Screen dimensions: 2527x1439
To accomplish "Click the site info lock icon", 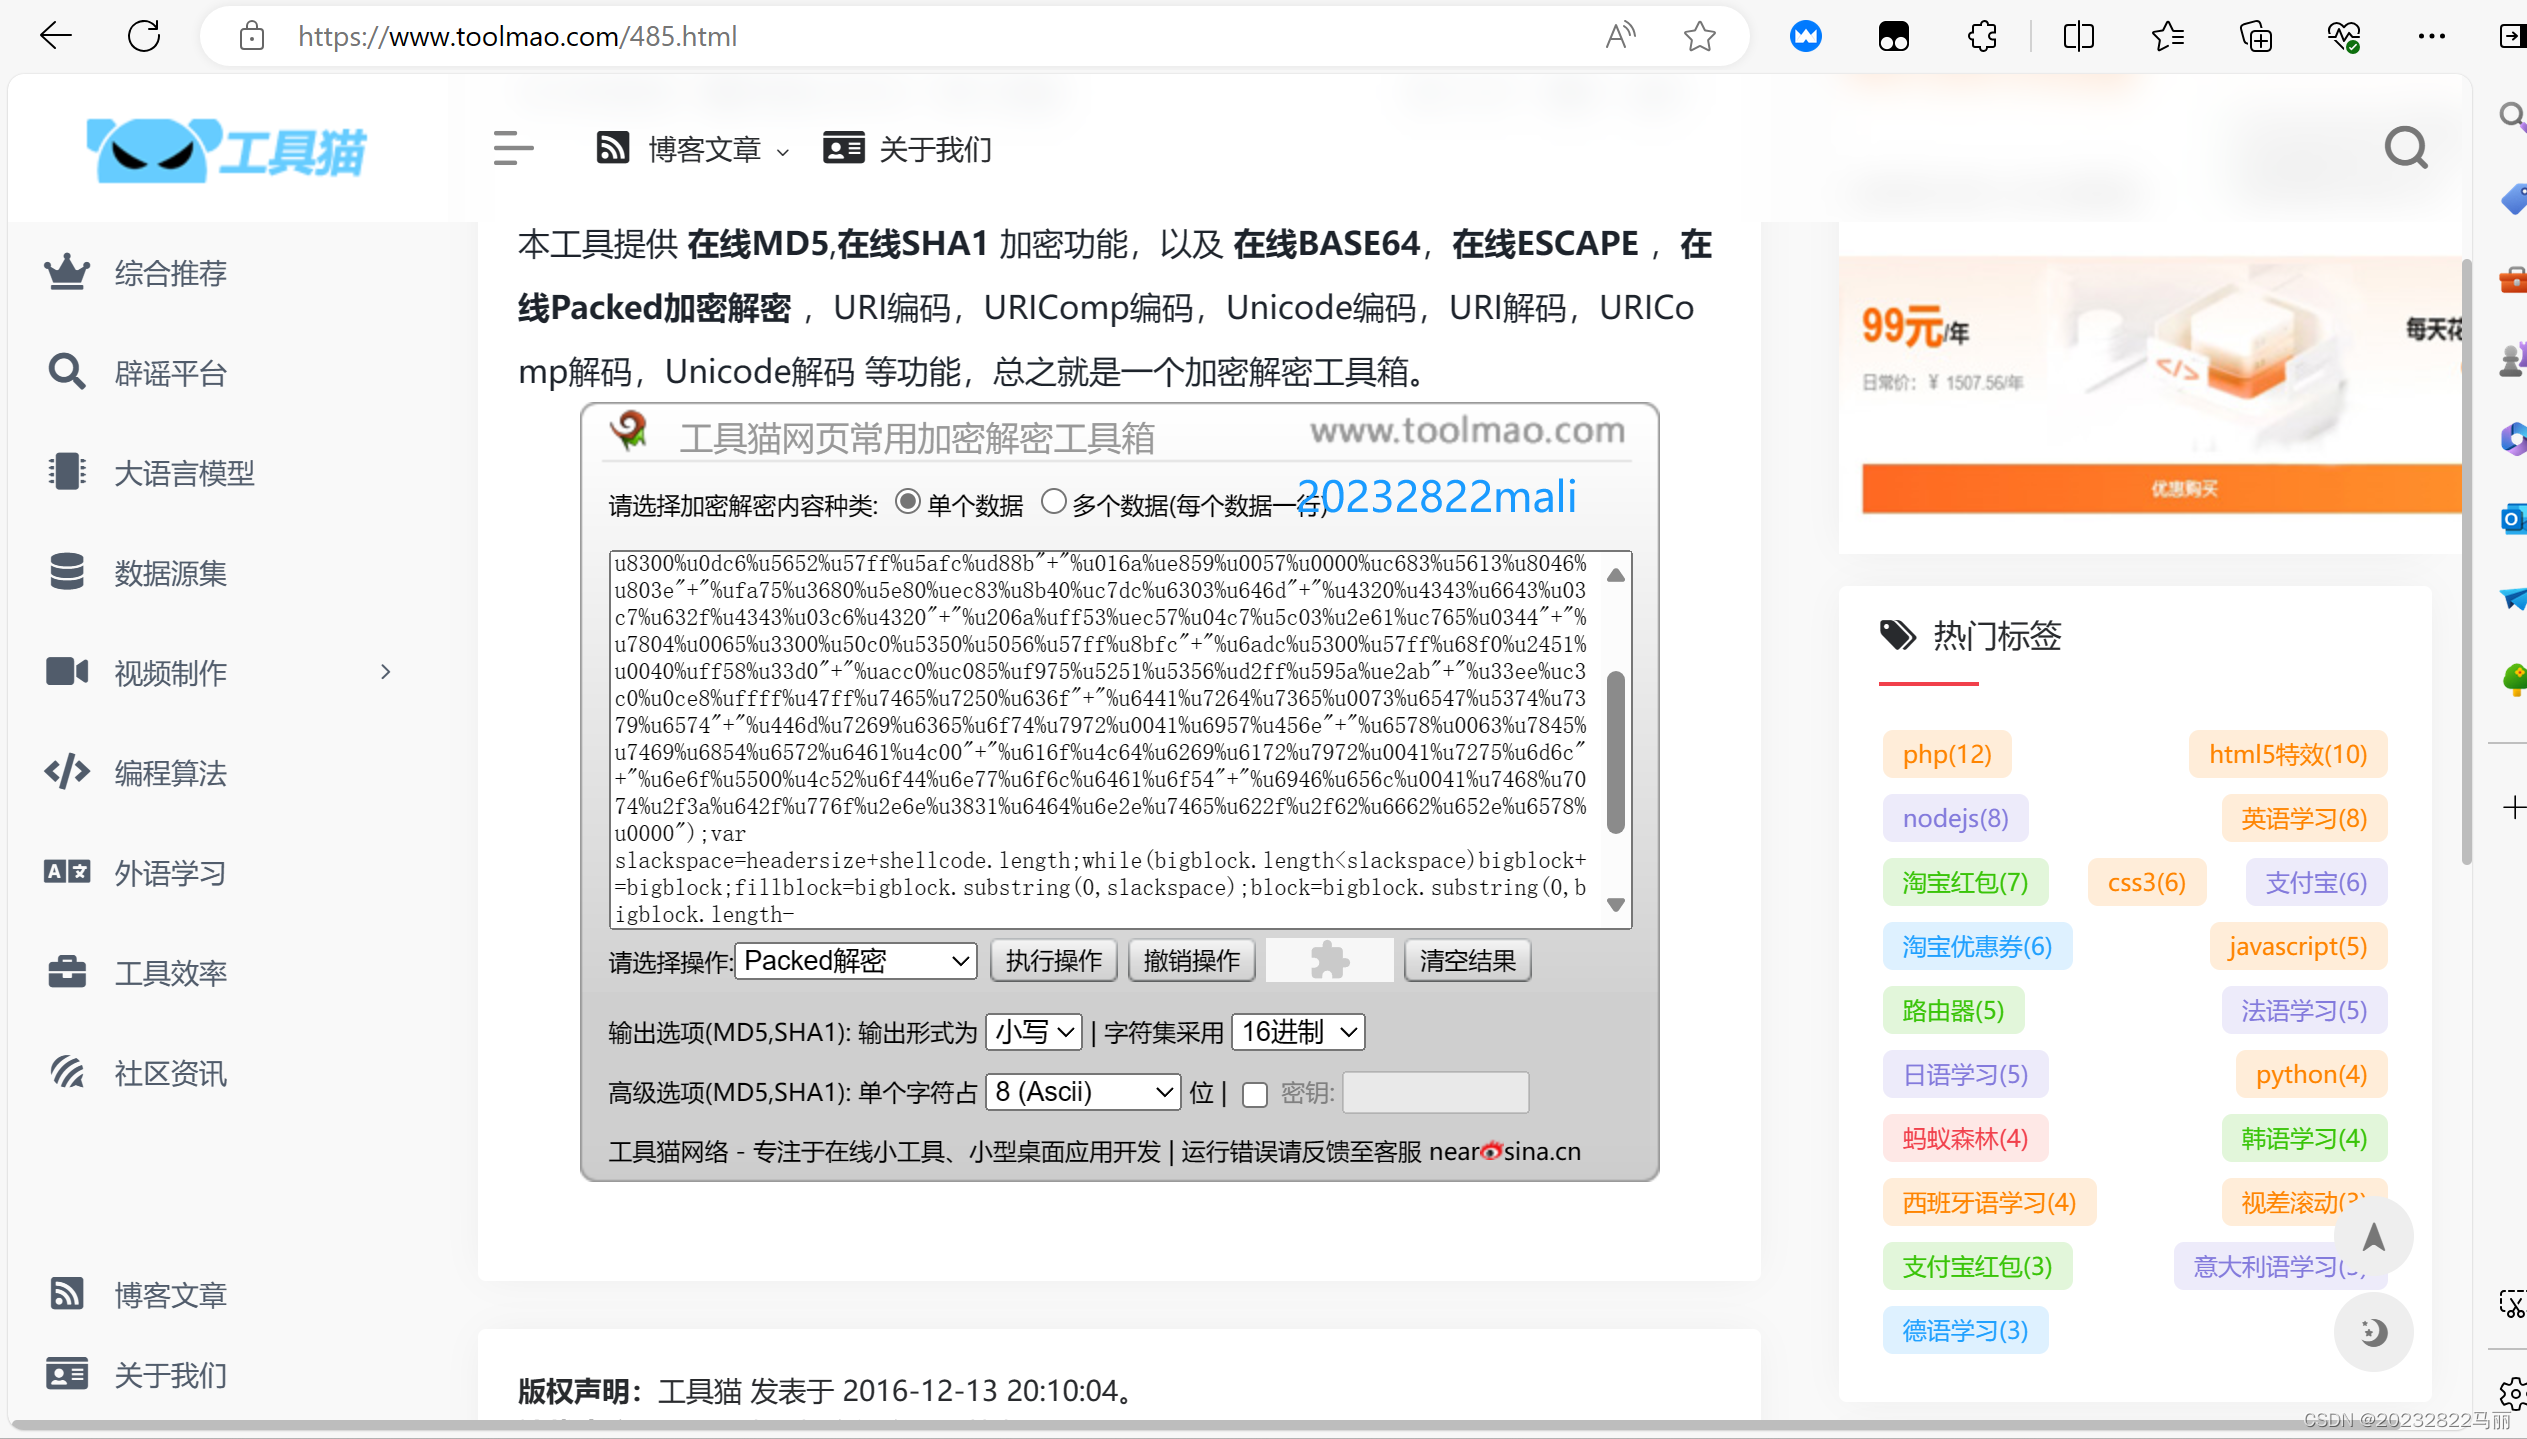I will (x=252, y=36).
